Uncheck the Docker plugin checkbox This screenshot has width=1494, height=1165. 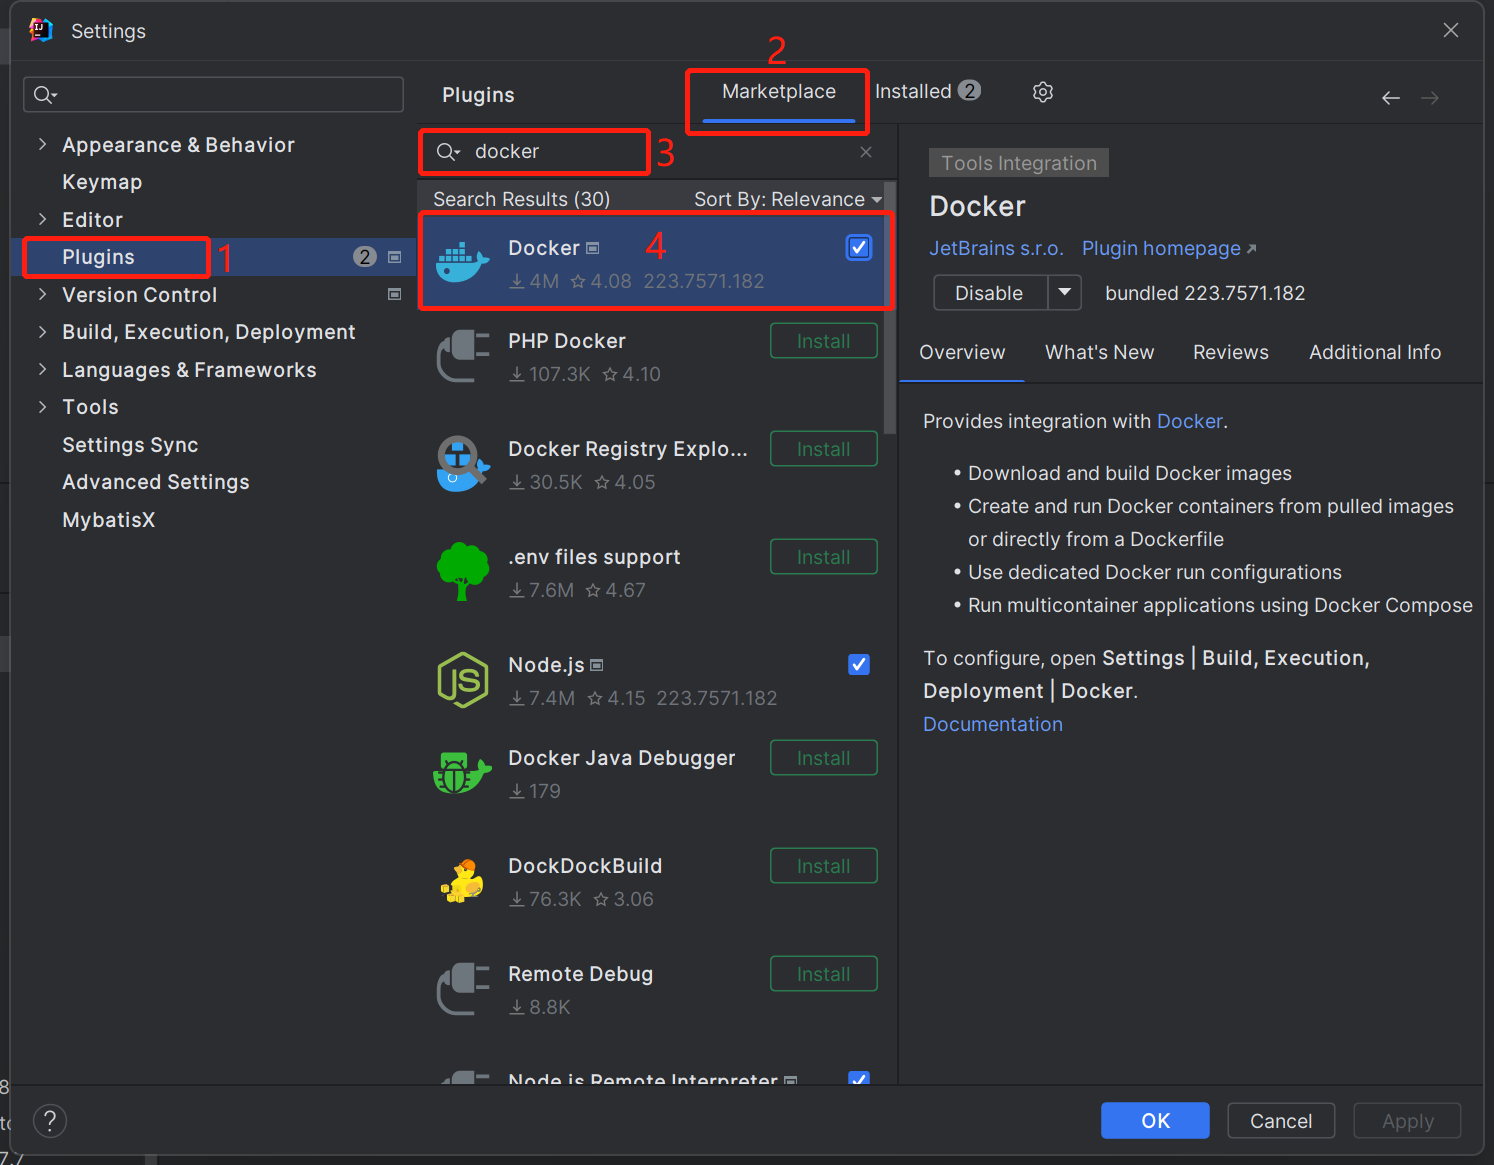pyautogui.click(x=858, y=248)
